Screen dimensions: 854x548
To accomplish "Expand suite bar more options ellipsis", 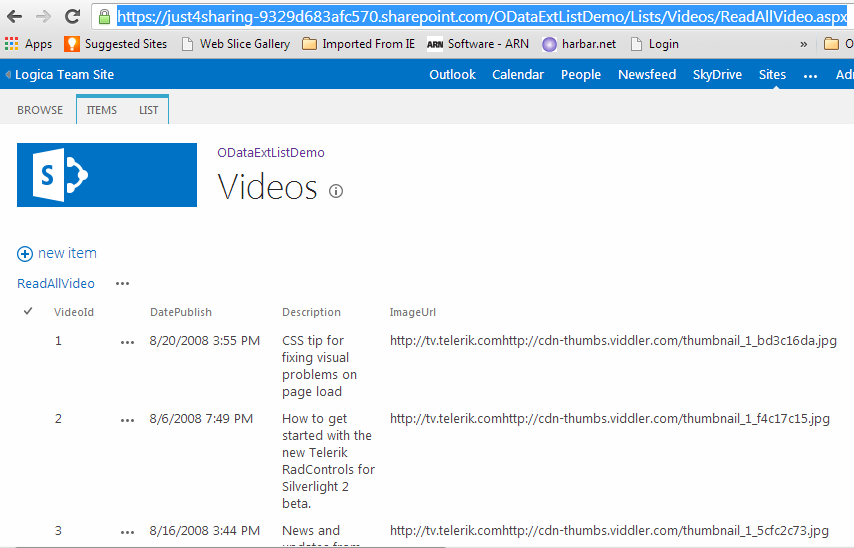I will [x=810, y=76].
